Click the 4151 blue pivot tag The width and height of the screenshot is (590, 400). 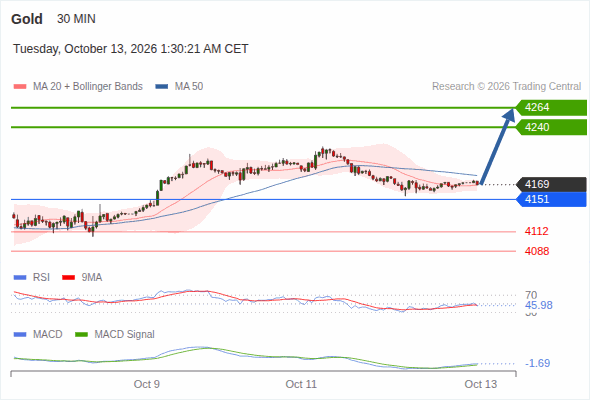pos(551,199)
